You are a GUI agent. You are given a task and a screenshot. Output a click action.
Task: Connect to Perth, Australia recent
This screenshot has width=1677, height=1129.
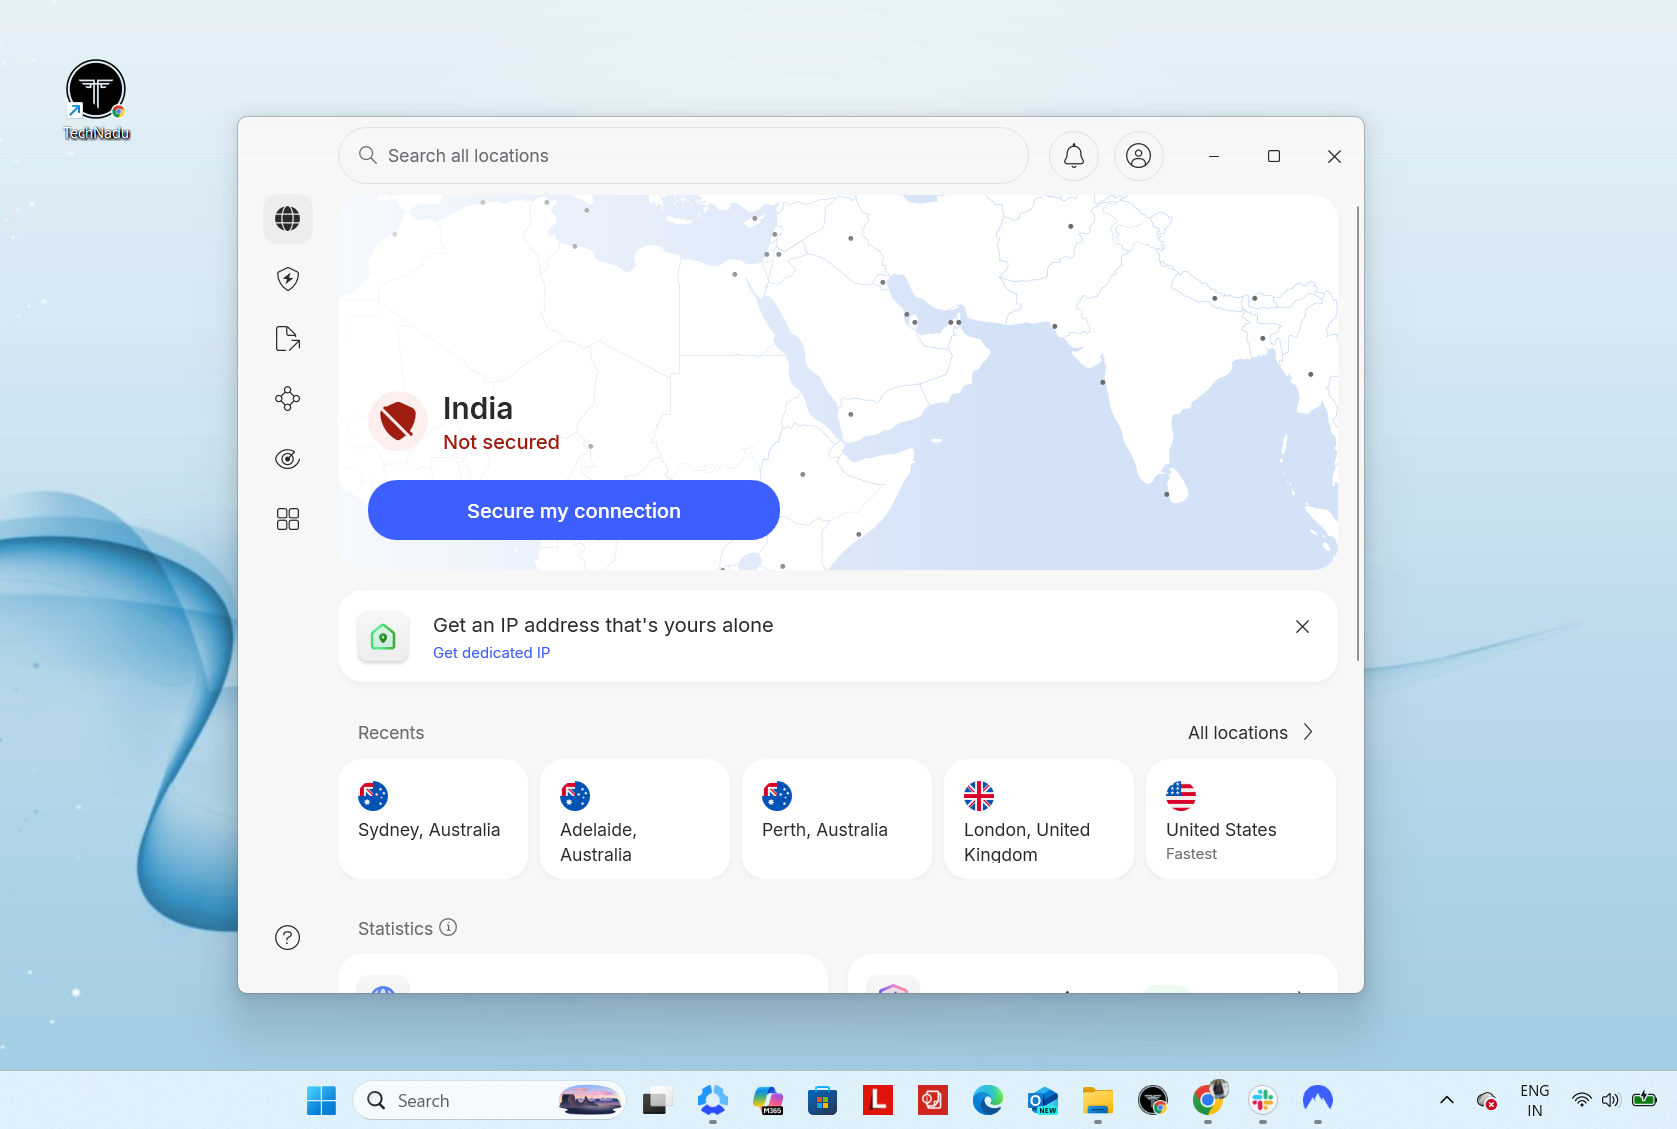[x=837, y=819]
